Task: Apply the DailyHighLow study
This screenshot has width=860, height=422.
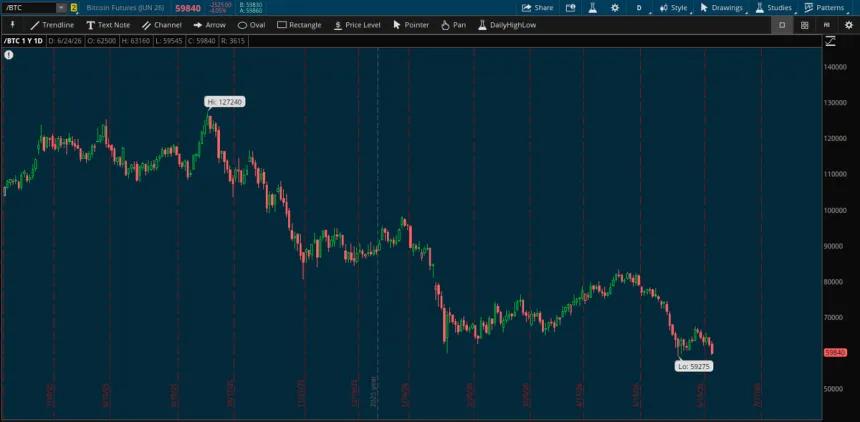Action: (507, 25)
